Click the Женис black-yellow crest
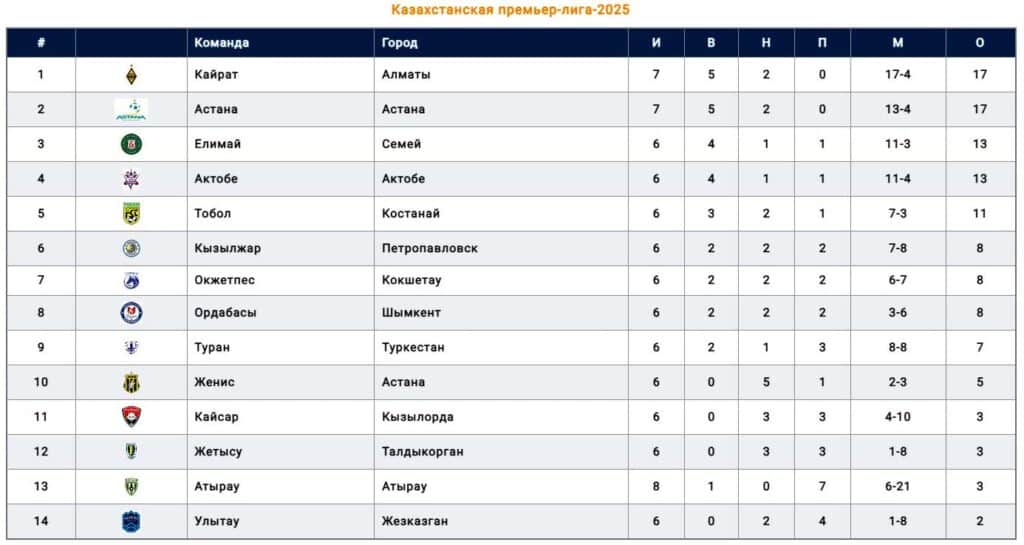The height and width of the screenshot is (545, 1024). click(131, 382)
